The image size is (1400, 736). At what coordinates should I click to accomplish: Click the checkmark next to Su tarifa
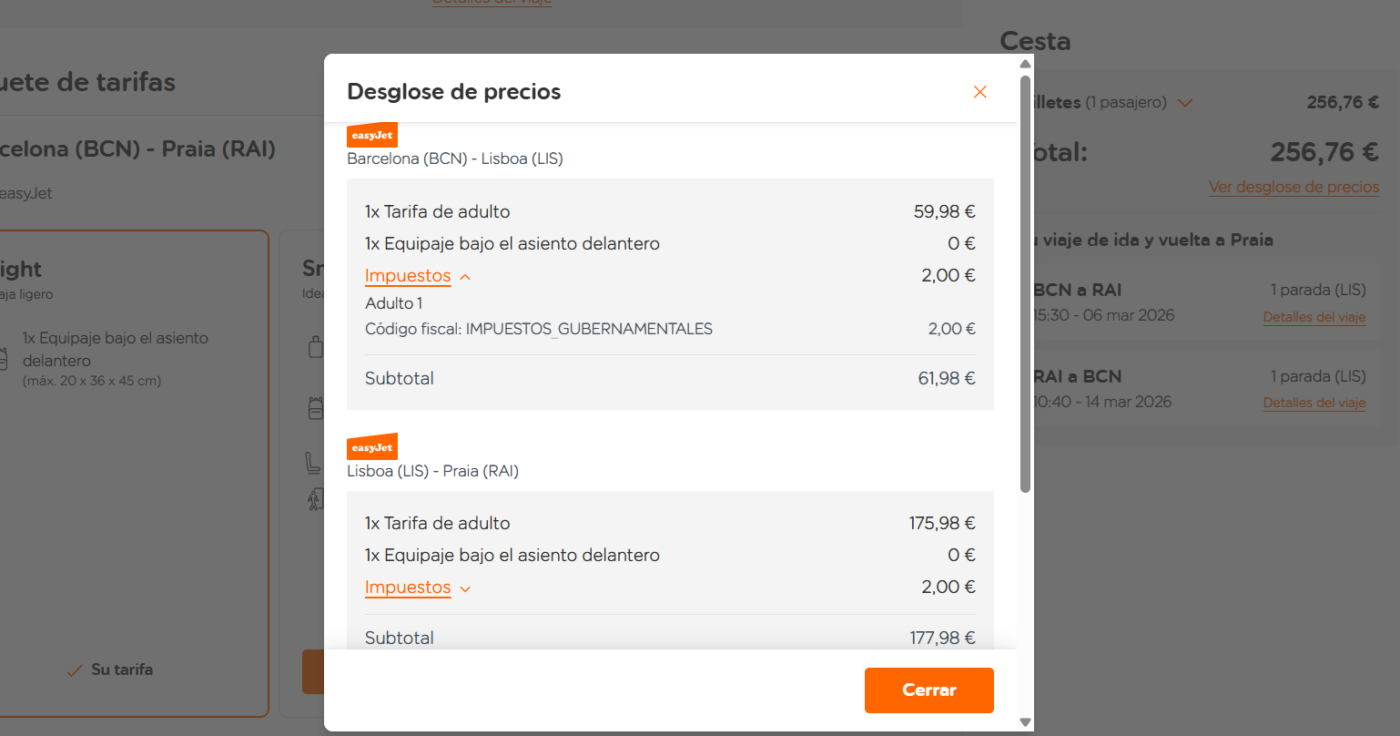(73, 670)
